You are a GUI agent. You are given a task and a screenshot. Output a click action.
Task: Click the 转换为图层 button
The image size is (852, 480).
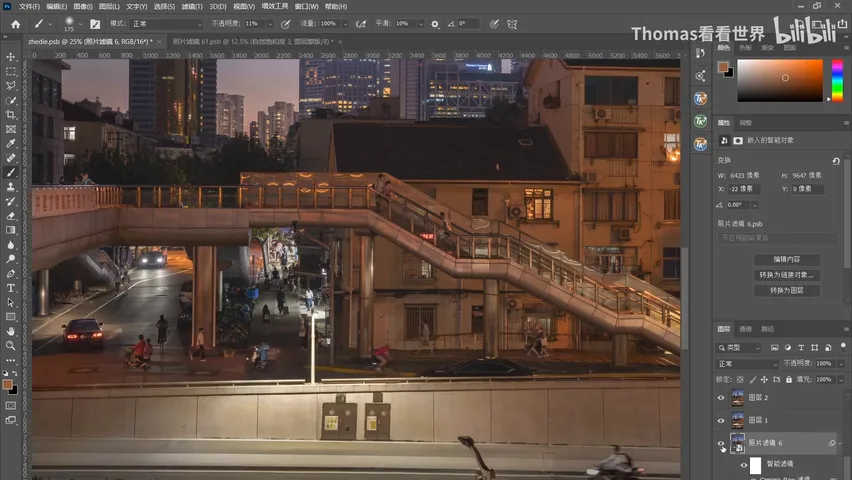pos(786,290)
